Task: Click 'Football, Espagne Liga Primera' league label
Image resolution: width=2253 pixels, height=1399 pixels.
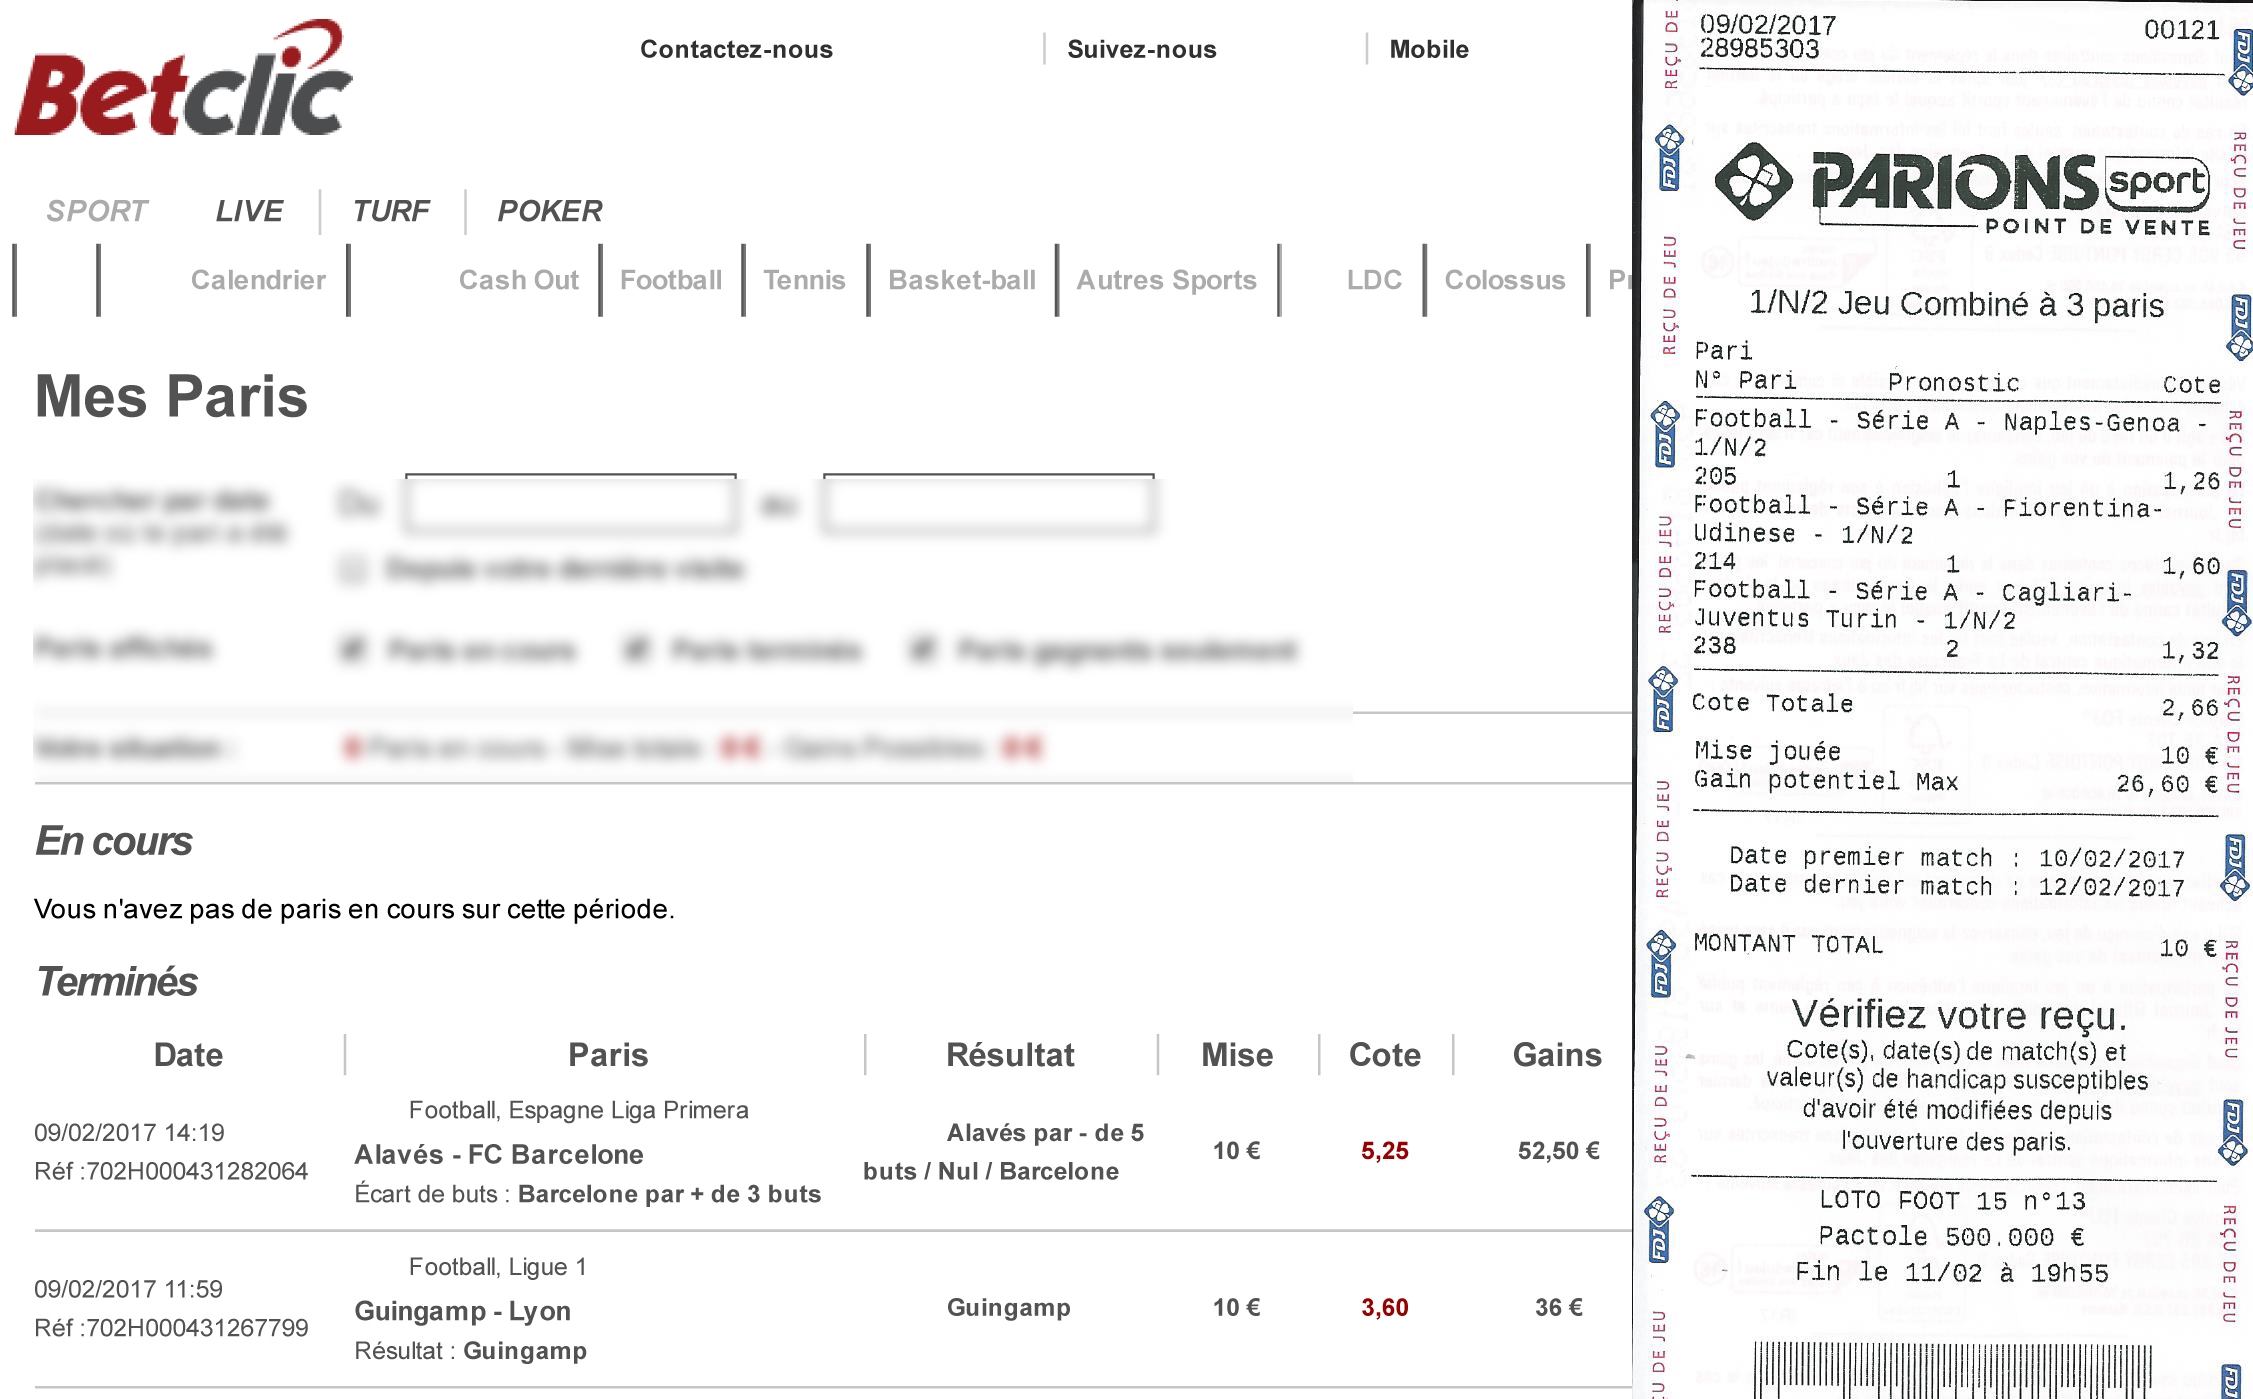Action: pyautogui.click(x=578, y=1110)
